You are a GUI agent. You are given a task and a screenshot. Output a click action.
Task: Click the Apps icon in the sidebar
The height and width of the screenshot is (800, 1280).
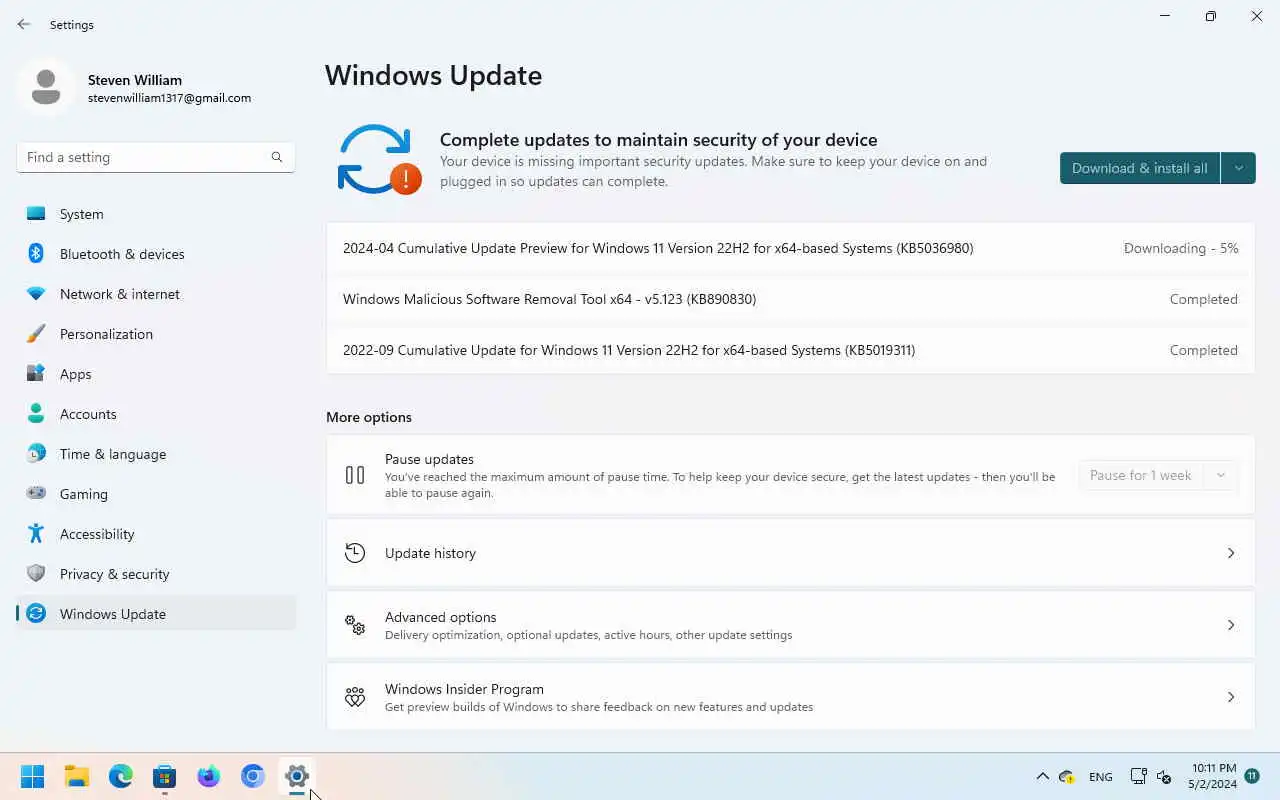click(36, 374)
